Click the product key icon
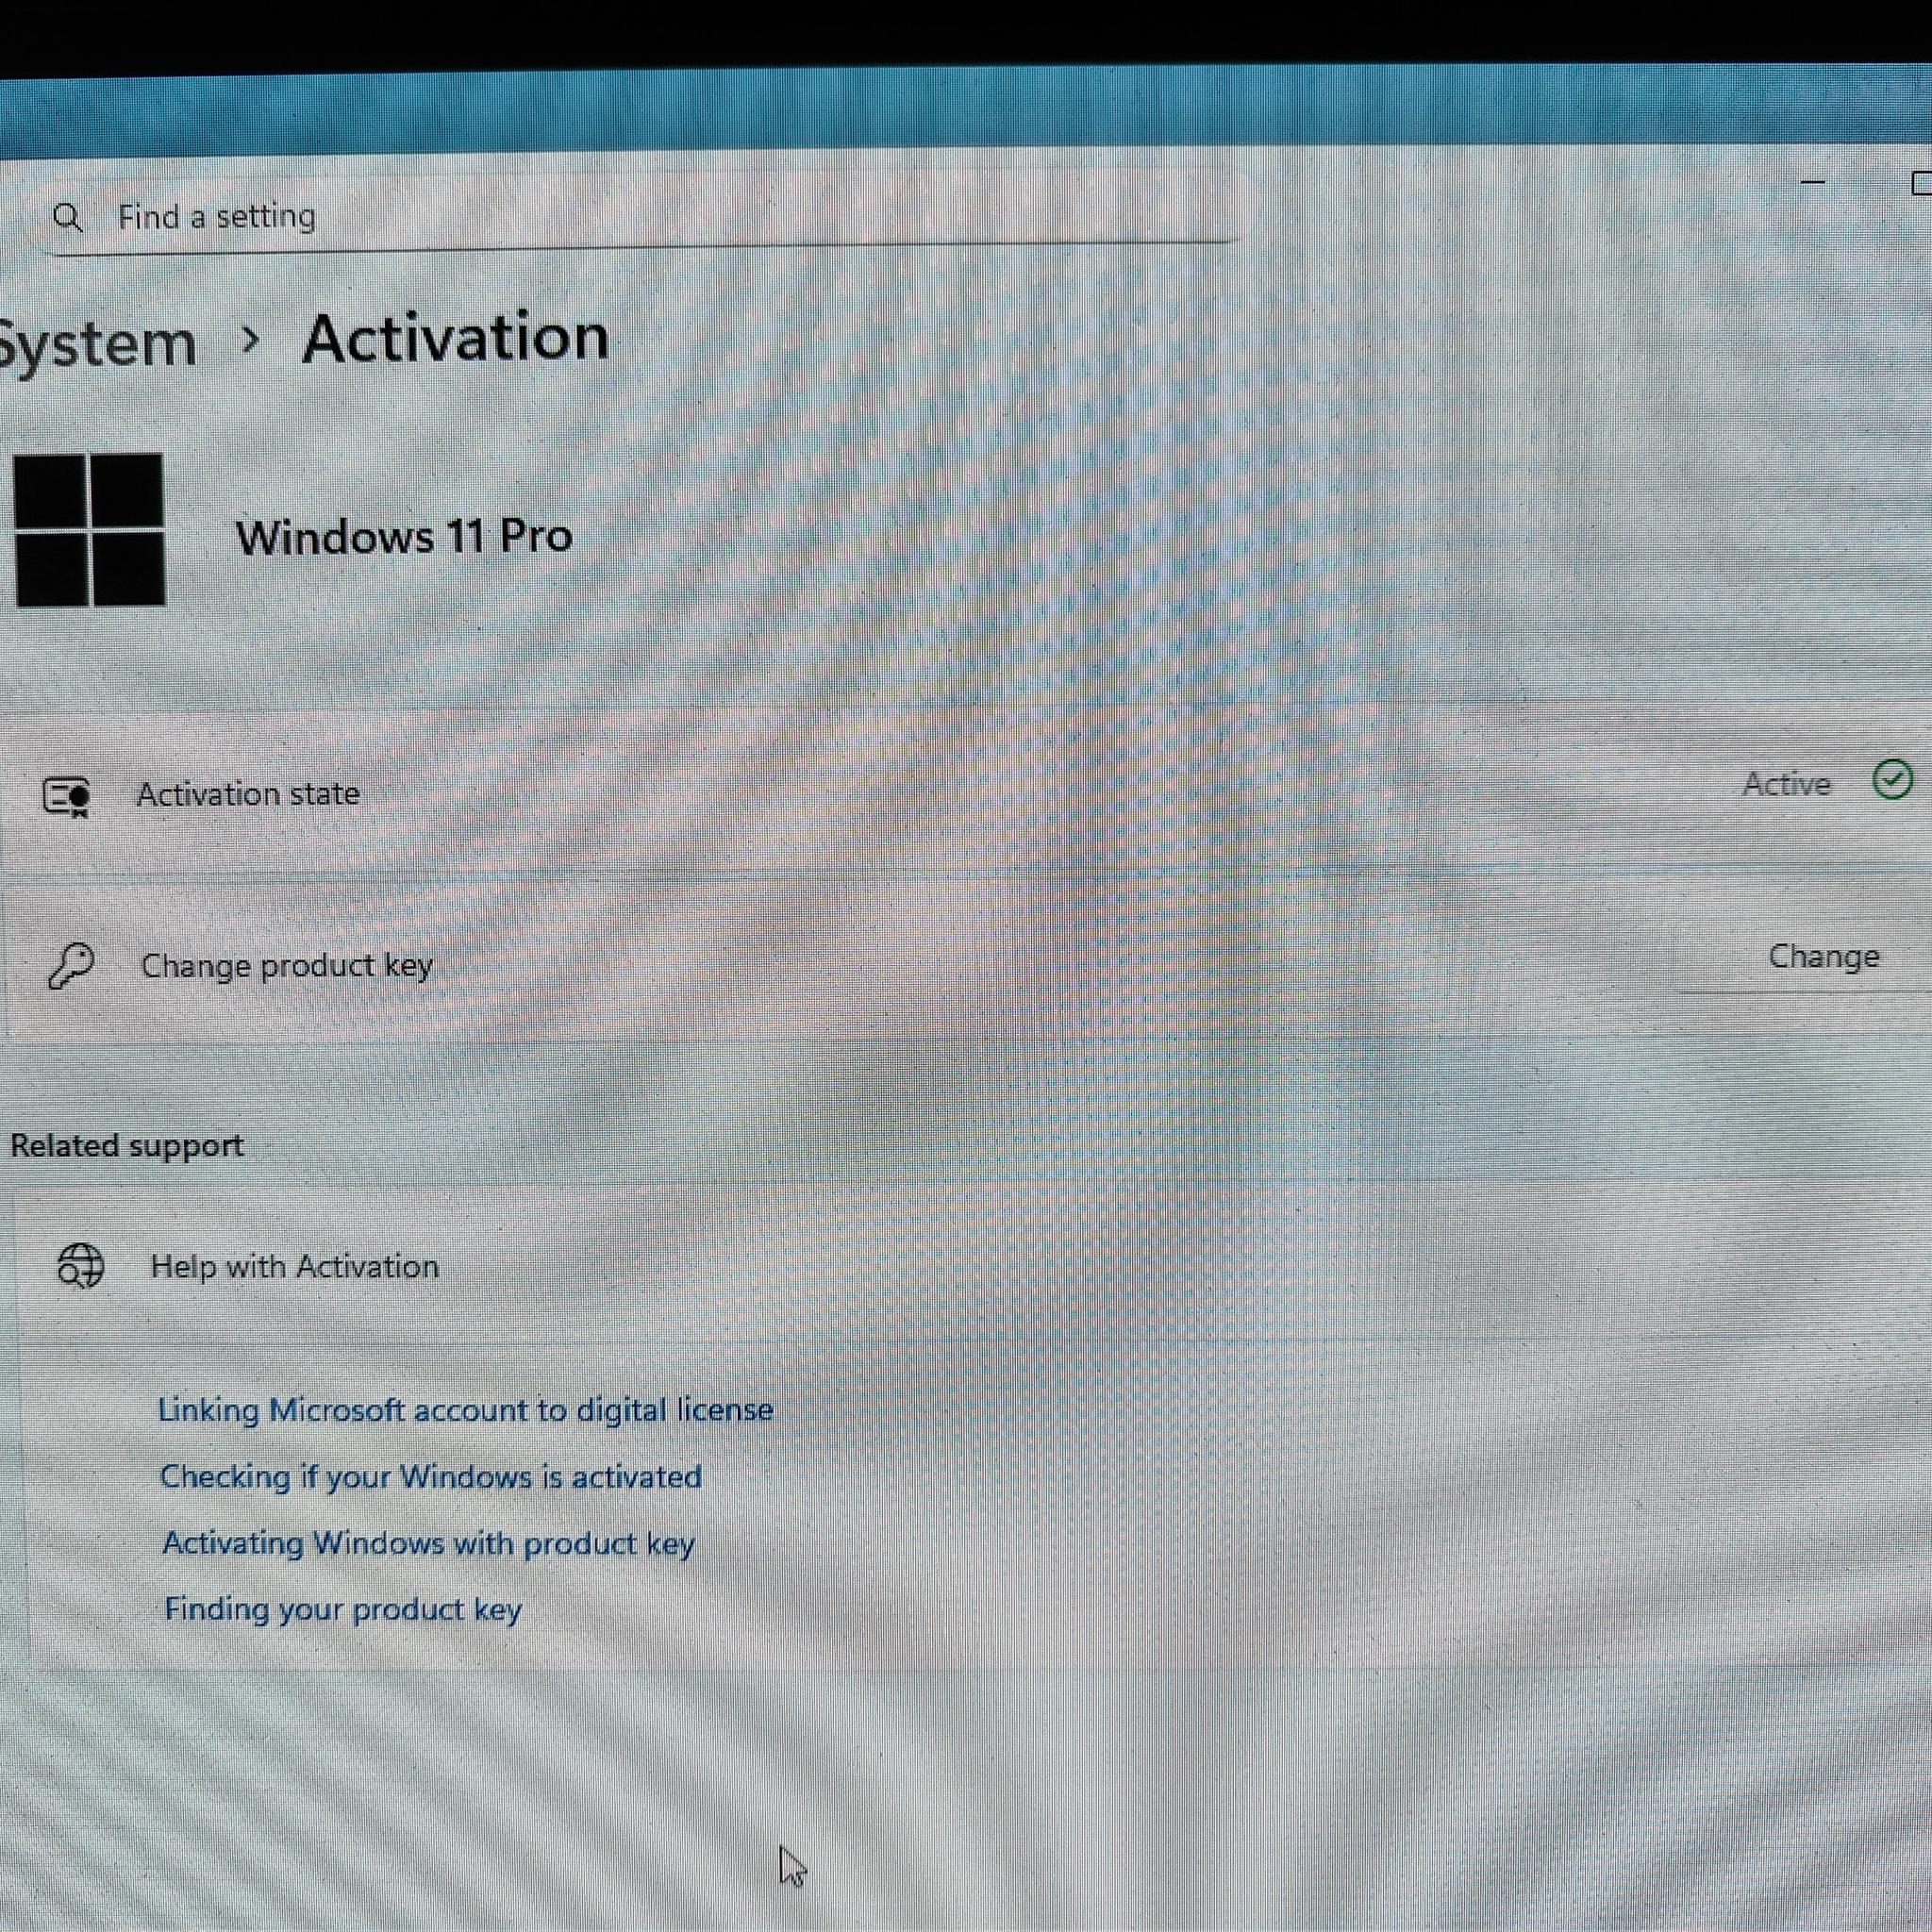Image resolution: width=1932 pixels, height=1932 pixels. [70, 966]
